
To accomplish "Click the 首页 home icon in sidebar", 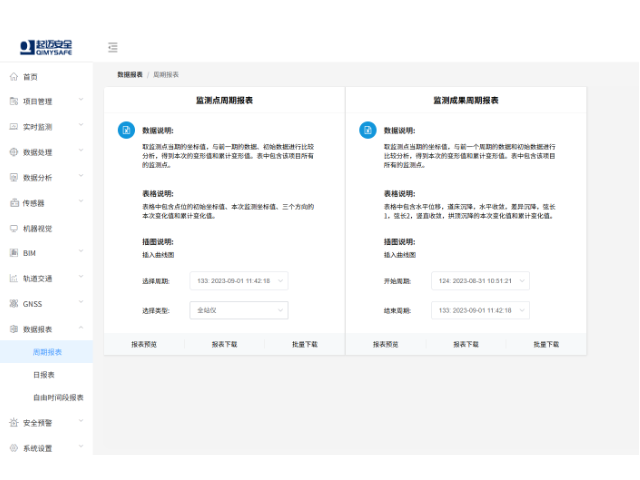I will (14, 77).
